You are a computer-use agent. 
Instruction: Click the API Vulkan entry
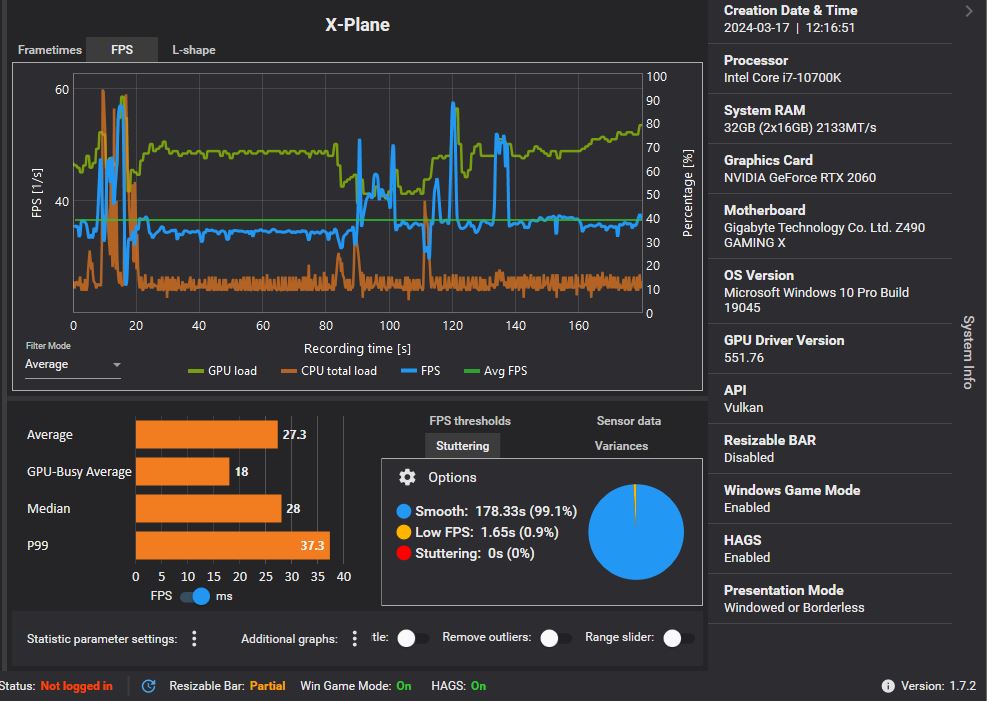tap(830, 398)
